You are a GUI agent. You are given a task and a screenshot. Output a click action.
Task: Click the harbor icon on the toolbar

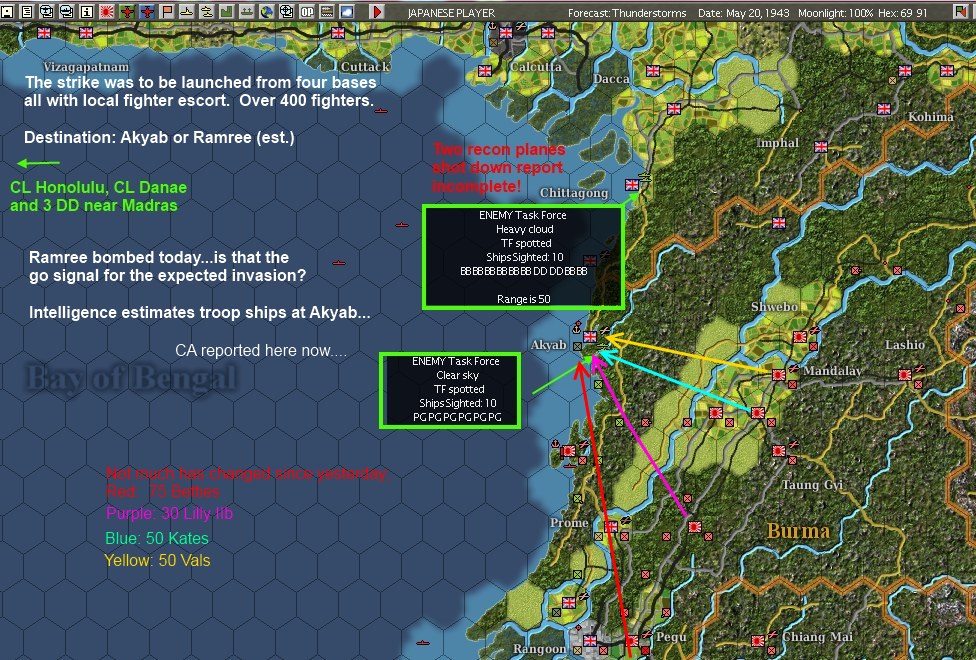pos(247,10)
